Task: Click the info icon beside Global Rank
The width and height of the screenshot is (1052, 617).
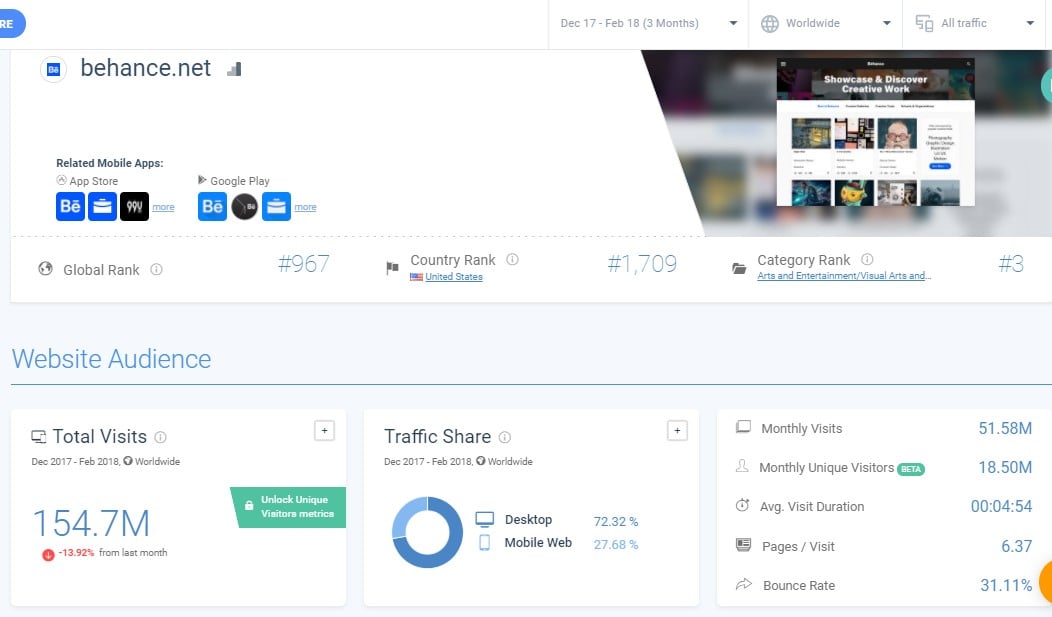Action: pyautogui.click(x=156, y=270)
